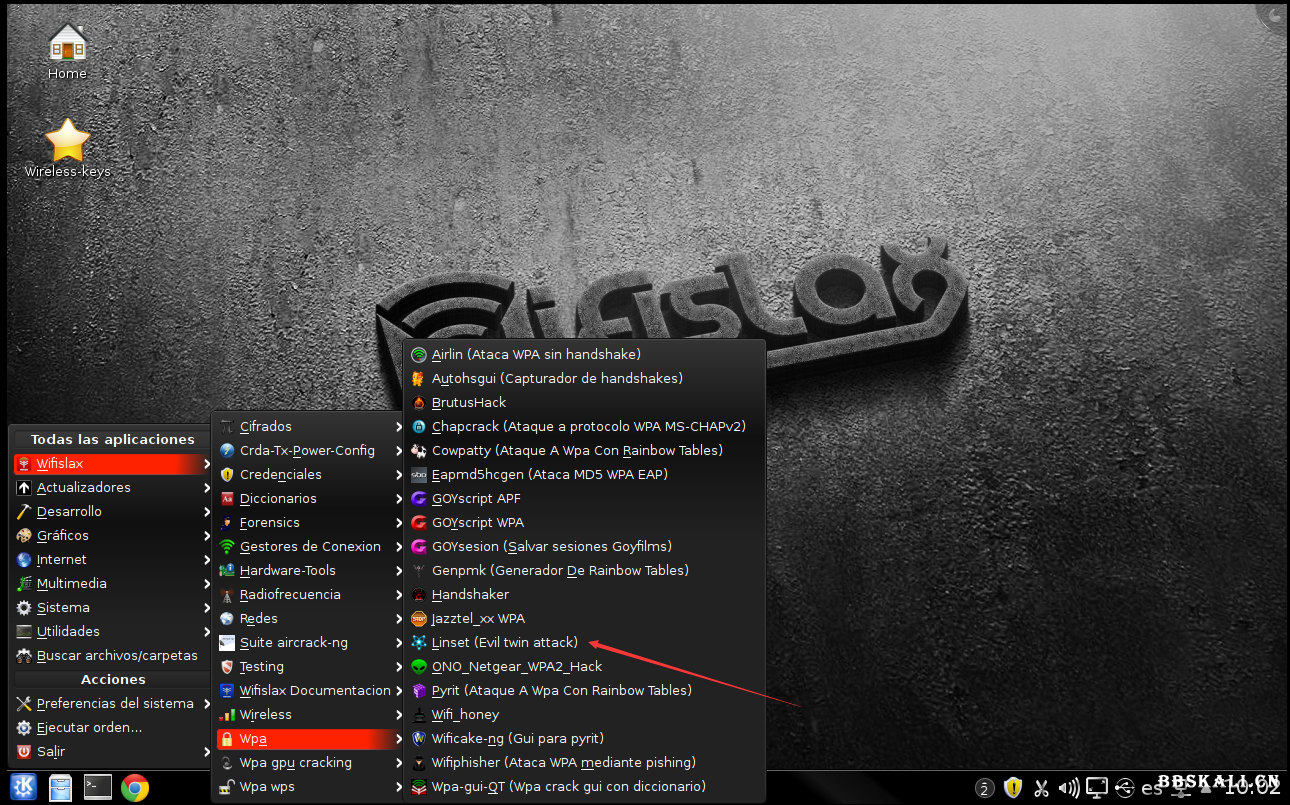Viewport: 1290px width, 805px height.
Task: Expand the Internet applications category
Action: [62, 559]
